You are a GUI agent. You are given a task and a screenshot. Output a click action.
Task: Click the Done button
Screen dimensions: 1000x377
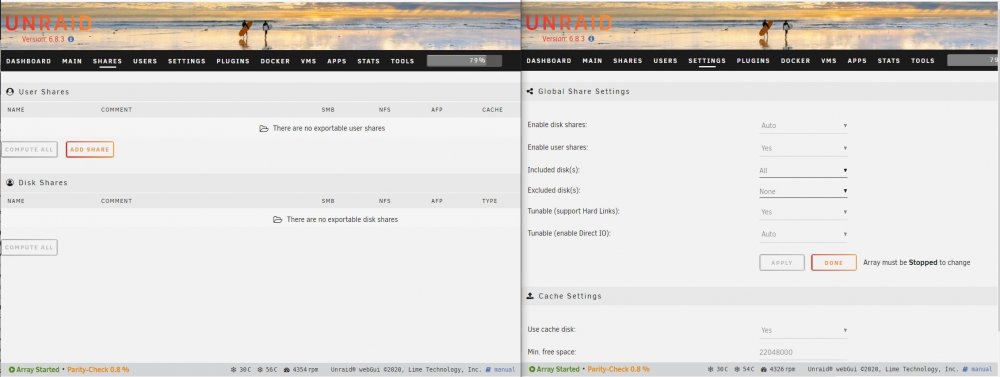(834, 262)
